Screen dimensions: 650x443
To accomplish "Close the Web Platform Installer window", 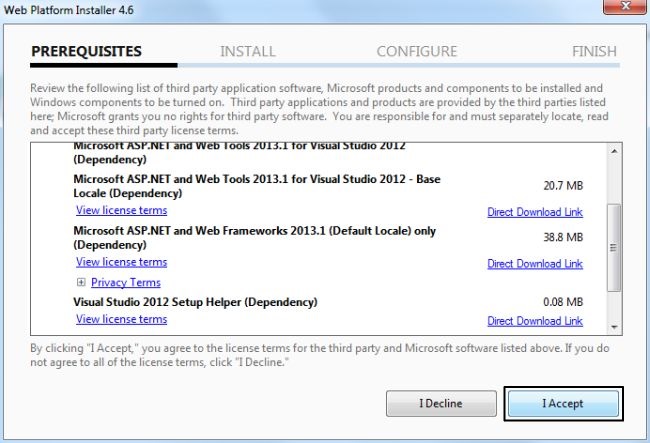I will [x=626, y=6].
